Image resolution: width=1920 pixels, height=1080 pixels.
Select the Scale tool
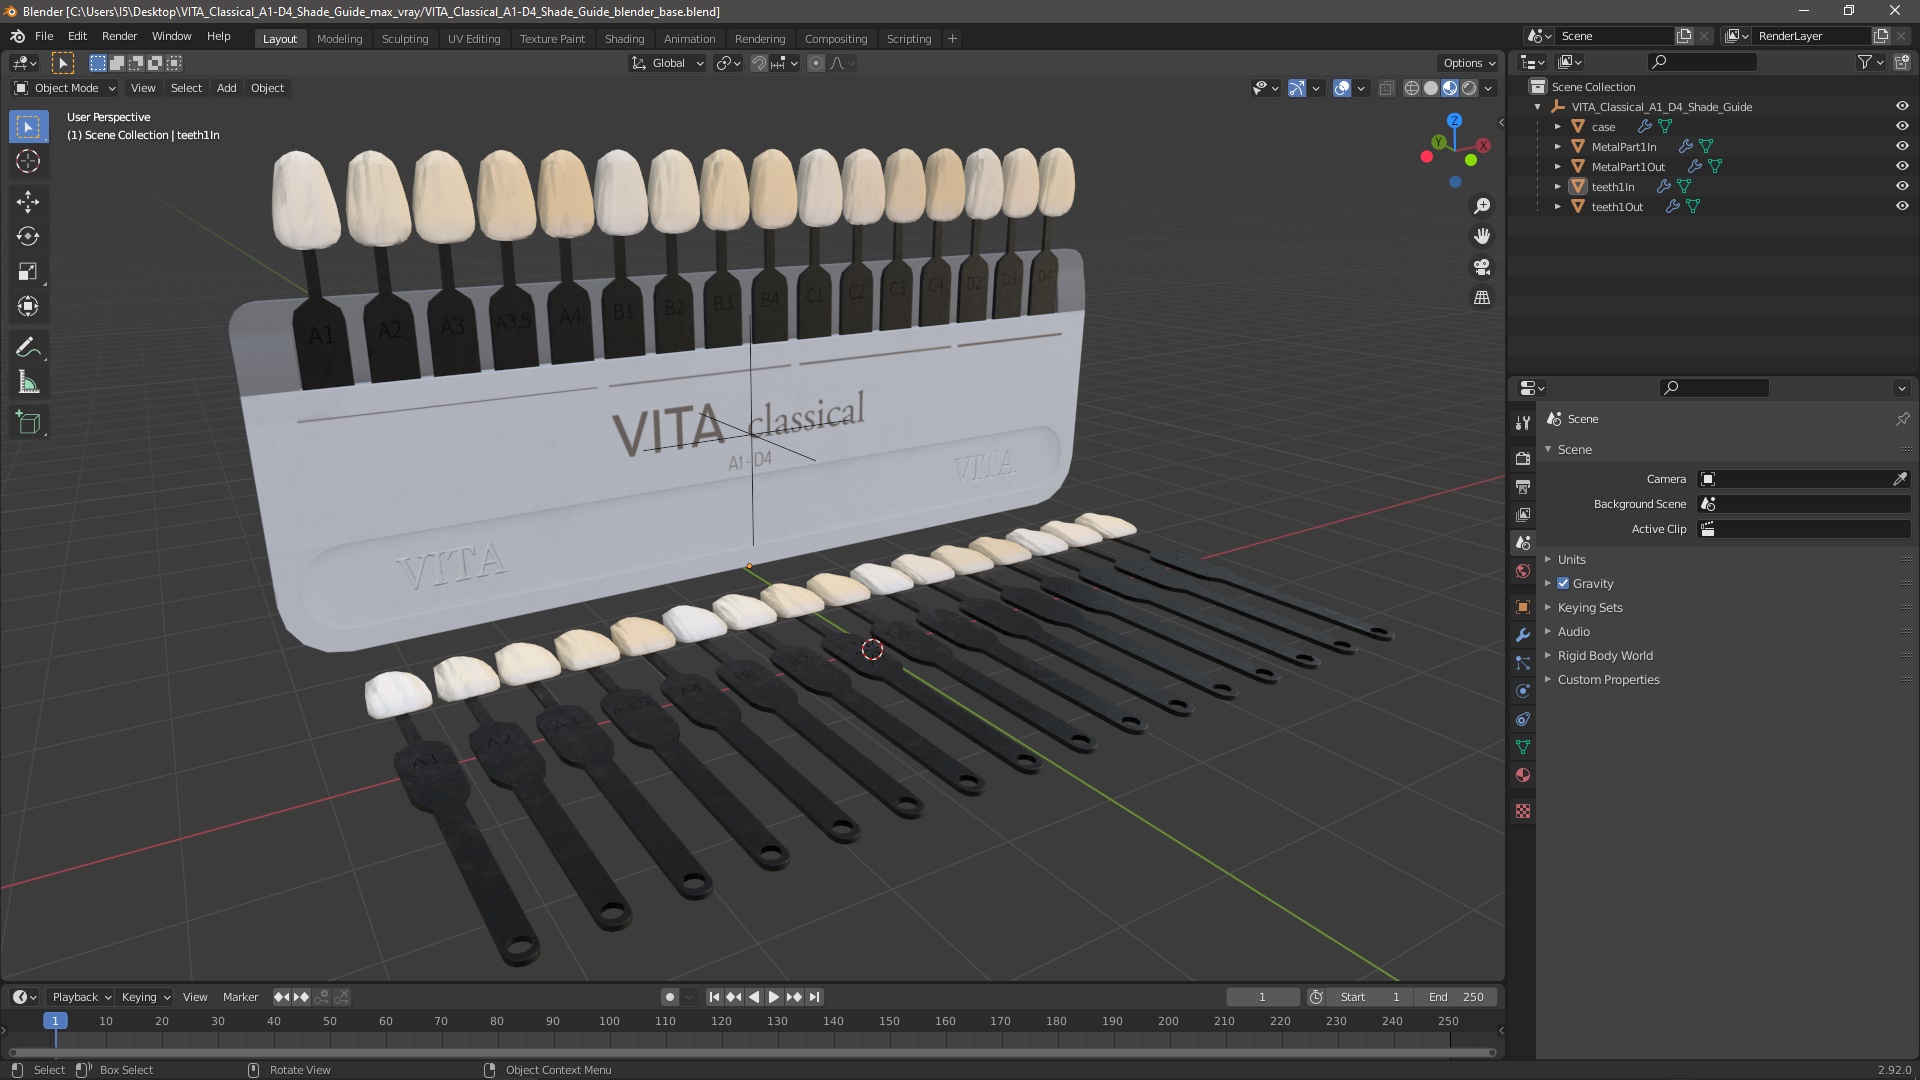click(28, 272)
